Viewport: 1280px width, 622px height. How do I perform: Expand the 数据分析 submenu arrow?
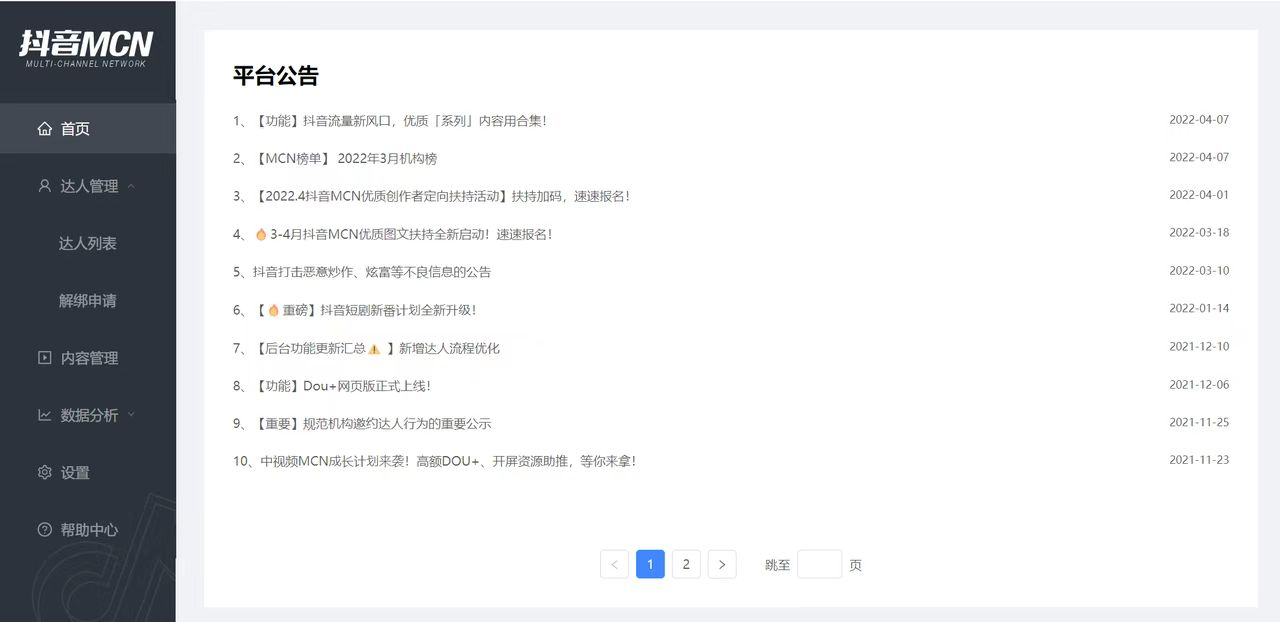pyautogui.click(x=131, y=414)
